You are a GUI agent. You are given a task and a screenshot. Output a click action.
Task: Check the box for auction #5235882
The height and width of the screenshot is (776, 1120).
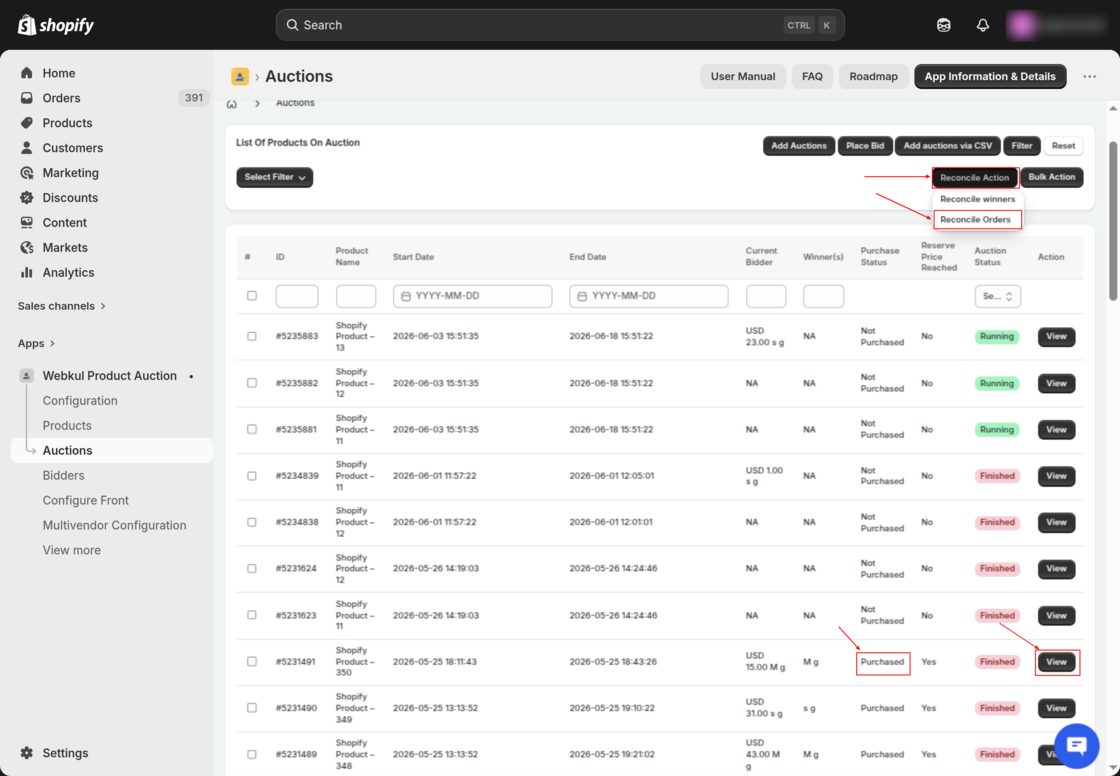point(251,383)
